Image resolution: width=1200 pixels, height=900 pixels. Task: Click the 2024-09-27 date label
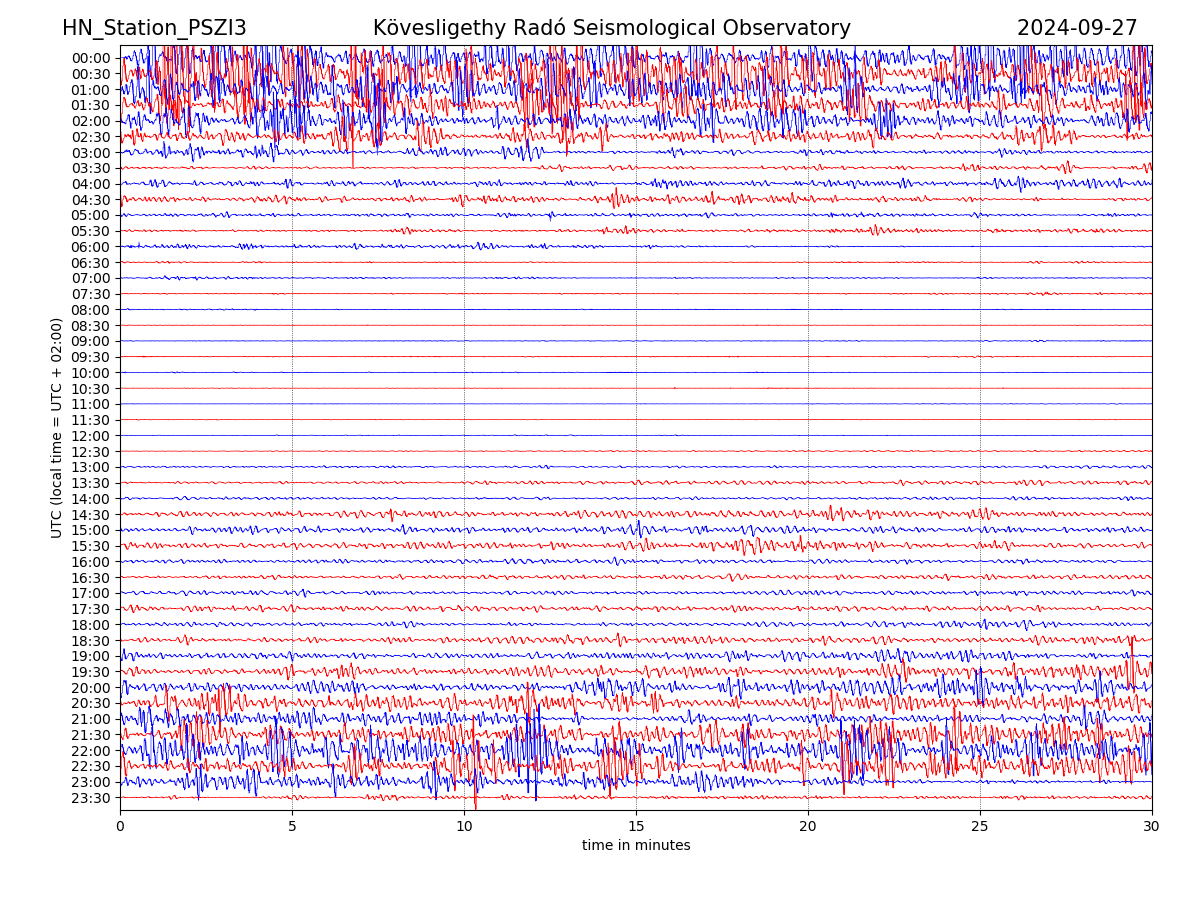1076,28
